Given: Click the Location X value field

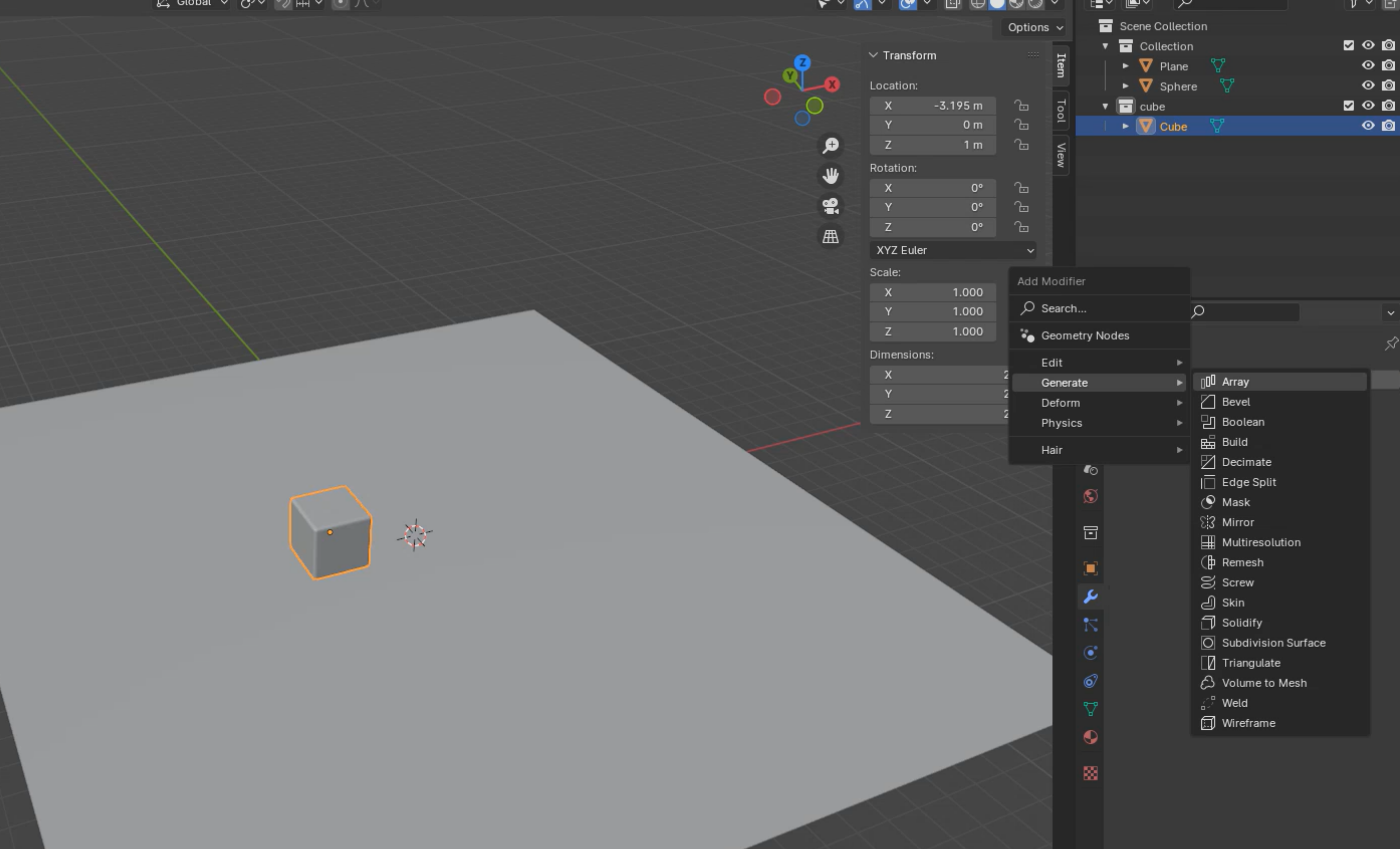Looking at the screenshot, I should 932,105.
